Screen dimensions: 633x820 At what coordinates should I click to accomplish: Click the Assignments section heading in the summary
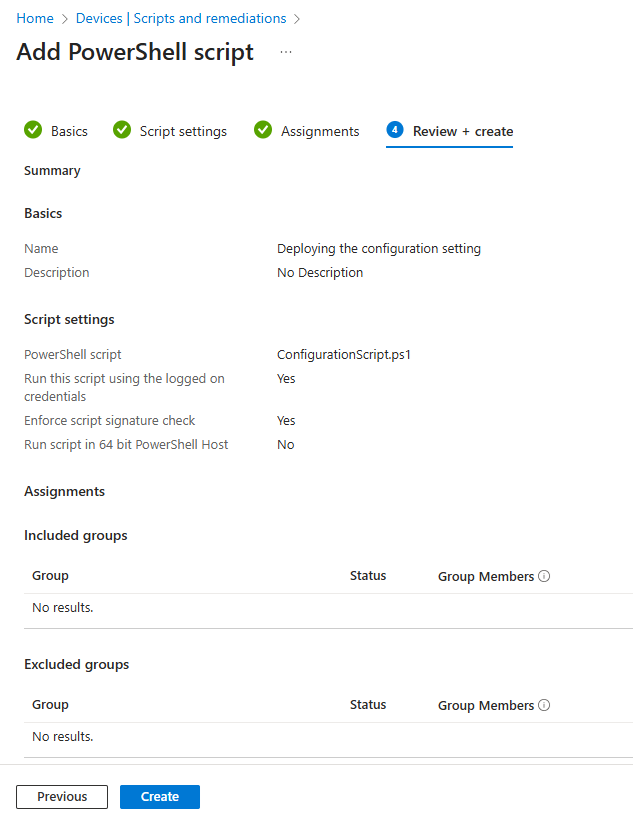coord(64,492)
